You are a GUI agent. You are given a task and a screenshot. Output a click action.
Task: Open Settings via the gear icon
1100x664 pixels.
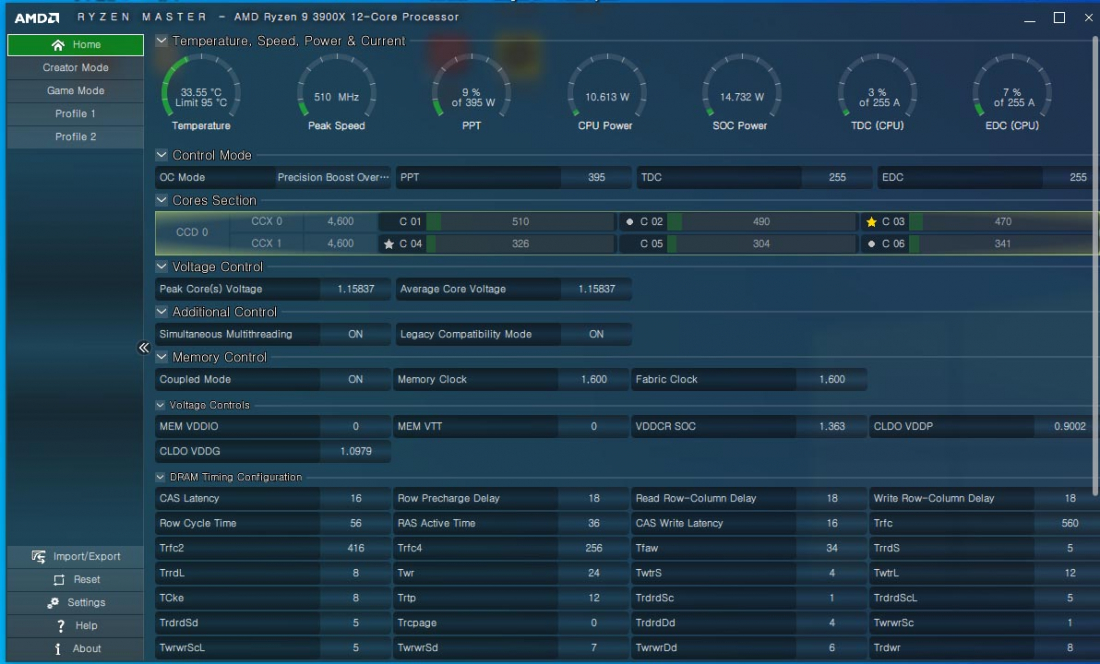(53, 603)
